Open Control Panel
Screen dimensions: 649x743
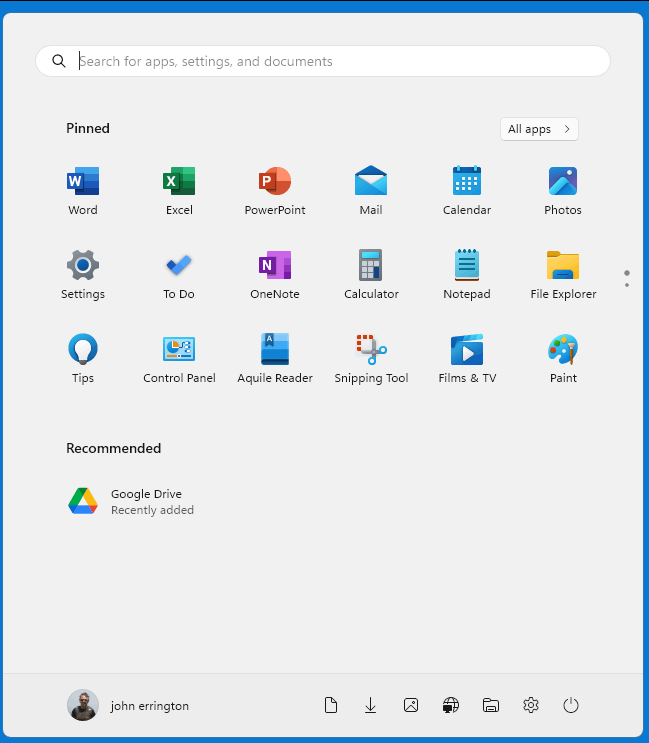click(179, 358)
